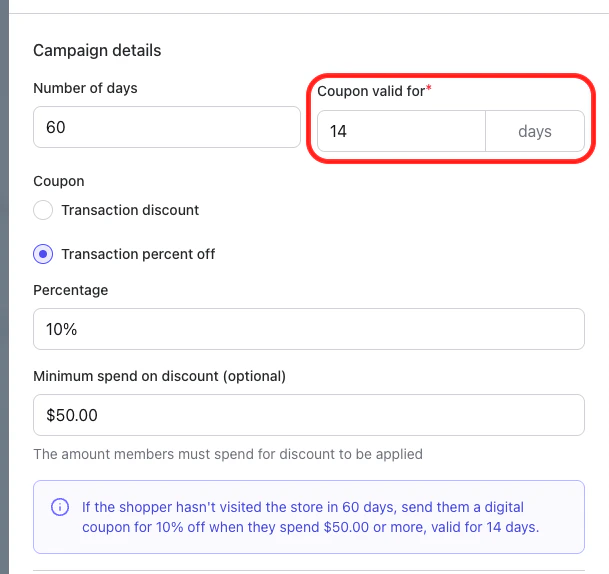
Task: Click the Coupon valid for field showing 14
Action: (x=401, y=131)
